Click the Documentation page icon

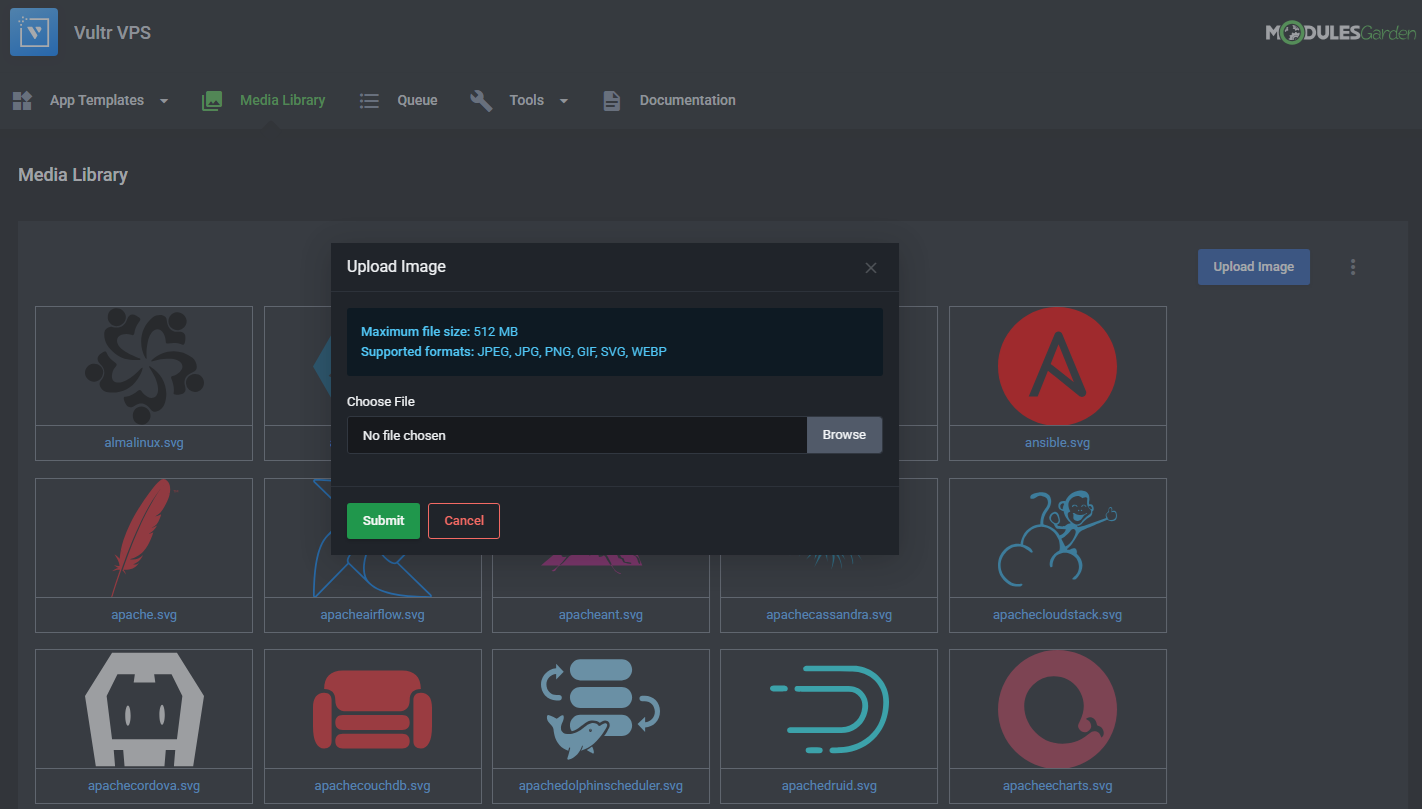(x=611, y=100)
